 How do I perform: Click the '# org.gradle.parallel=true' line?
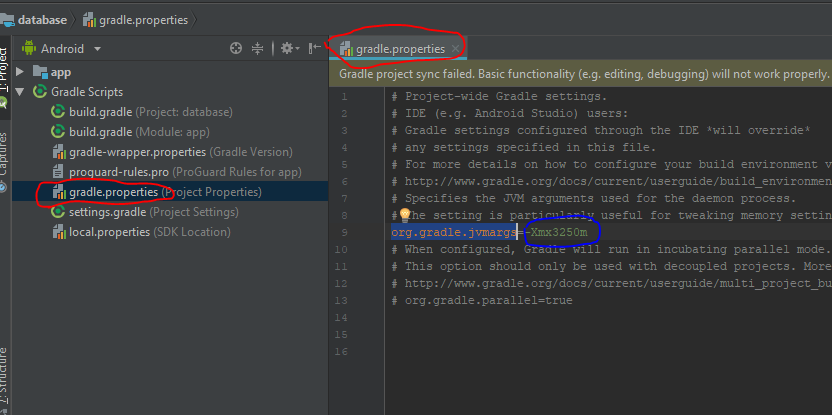coord(482,300)
